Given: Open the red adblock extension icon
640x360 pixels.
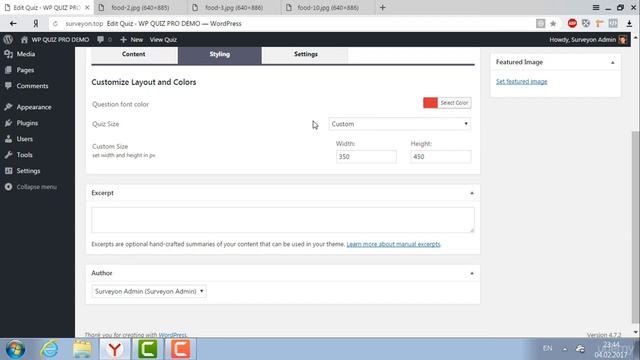Looking at the screenshot, I should 572,23.
